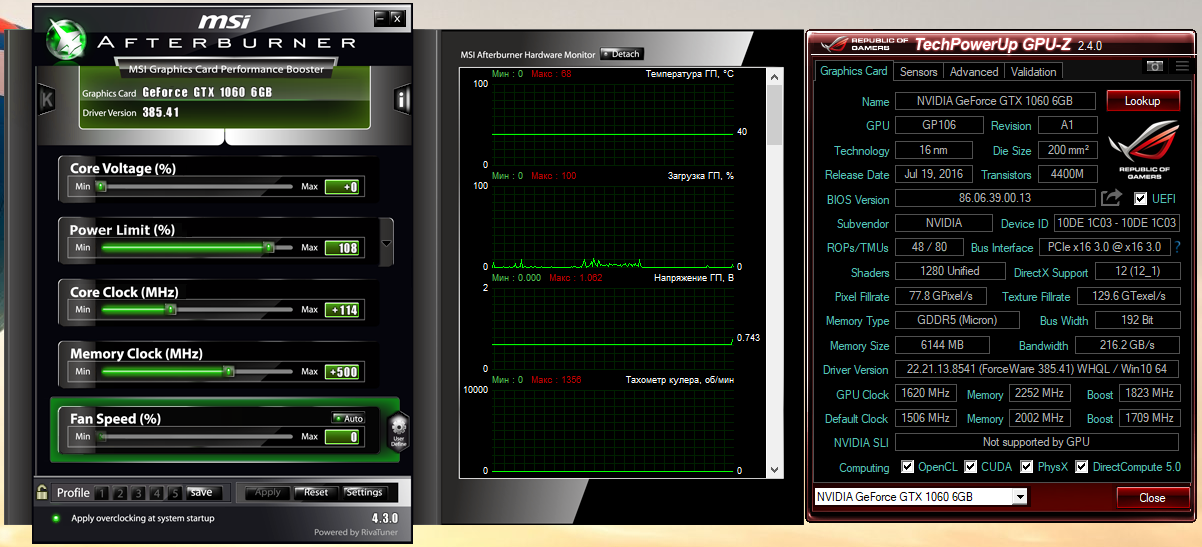
Task: Toggle the OpenCL checkbox
Action: (907, 467)
